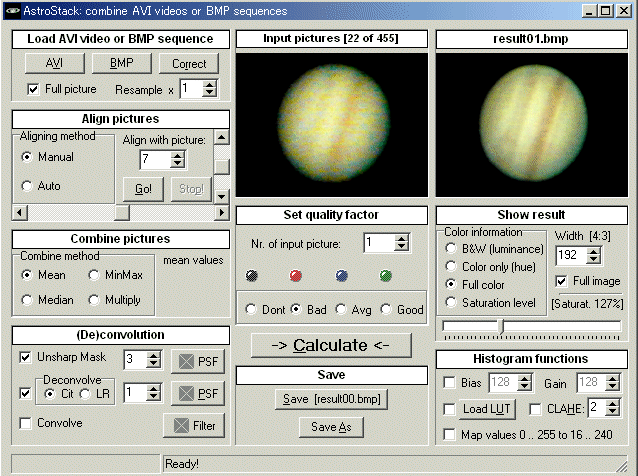The image size is (638, 476).
Task: Toggle the Deconvolve checkbox
Action: [25, 393]
